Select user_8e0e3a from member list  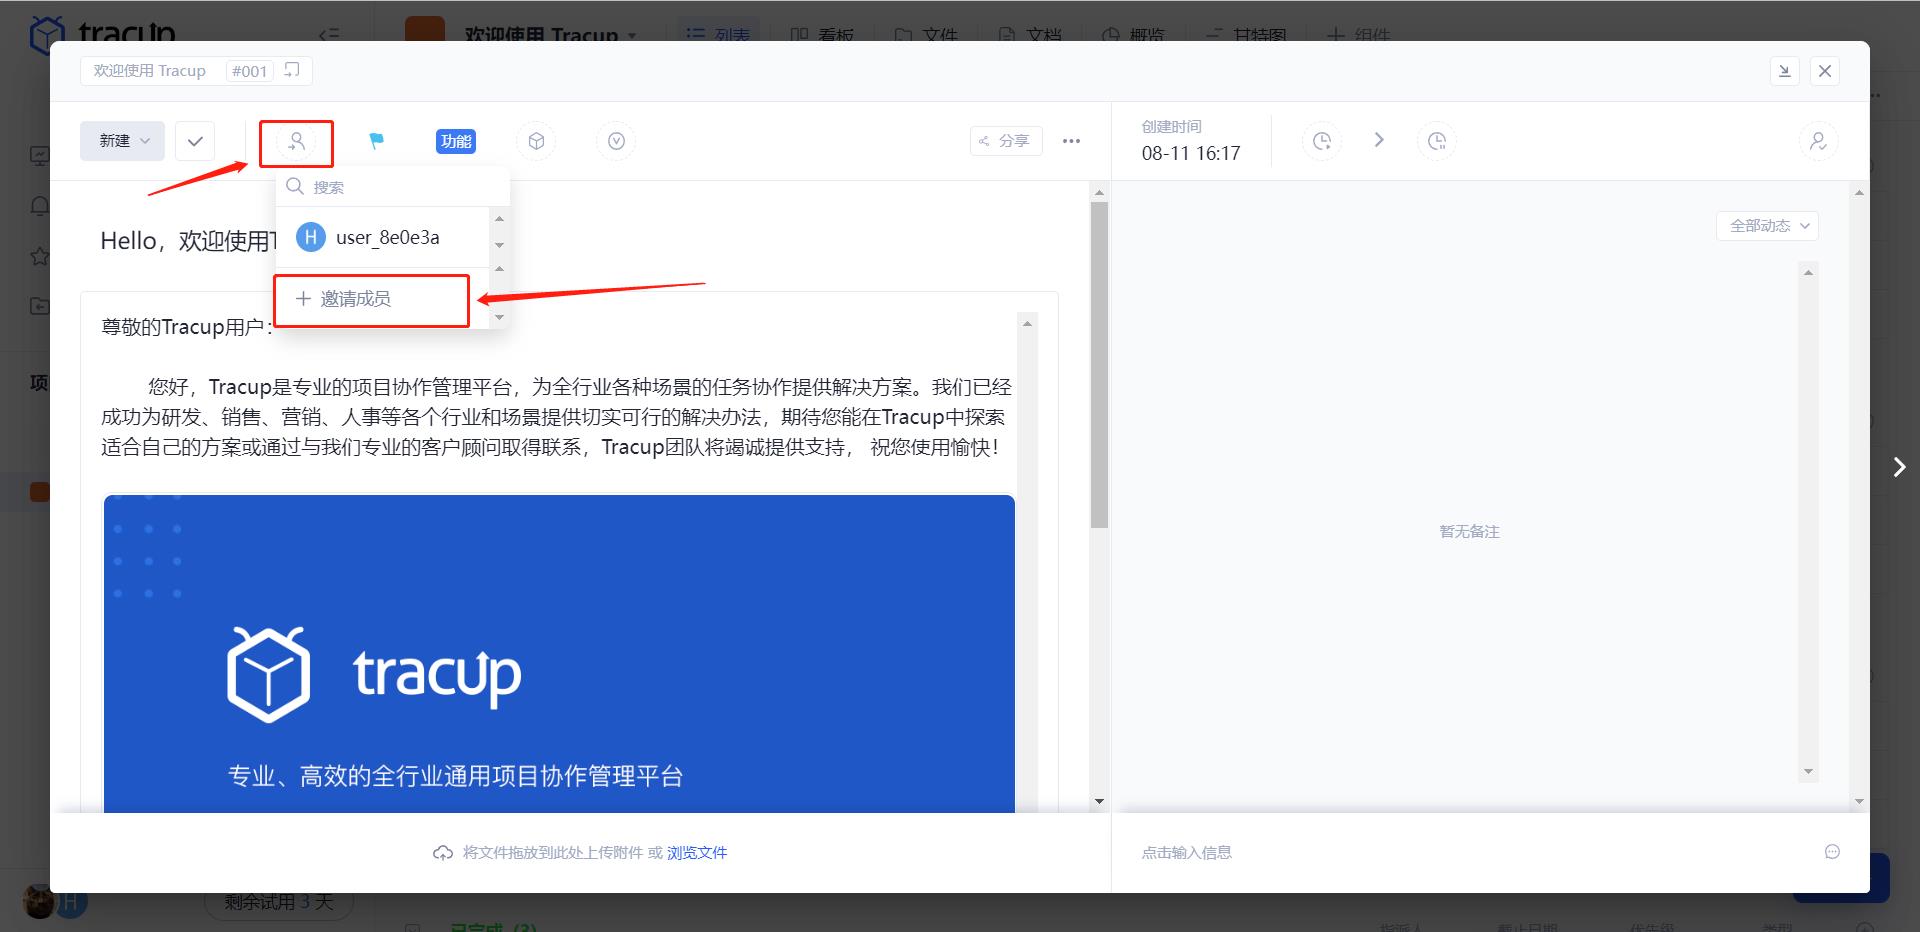[382, 237]
